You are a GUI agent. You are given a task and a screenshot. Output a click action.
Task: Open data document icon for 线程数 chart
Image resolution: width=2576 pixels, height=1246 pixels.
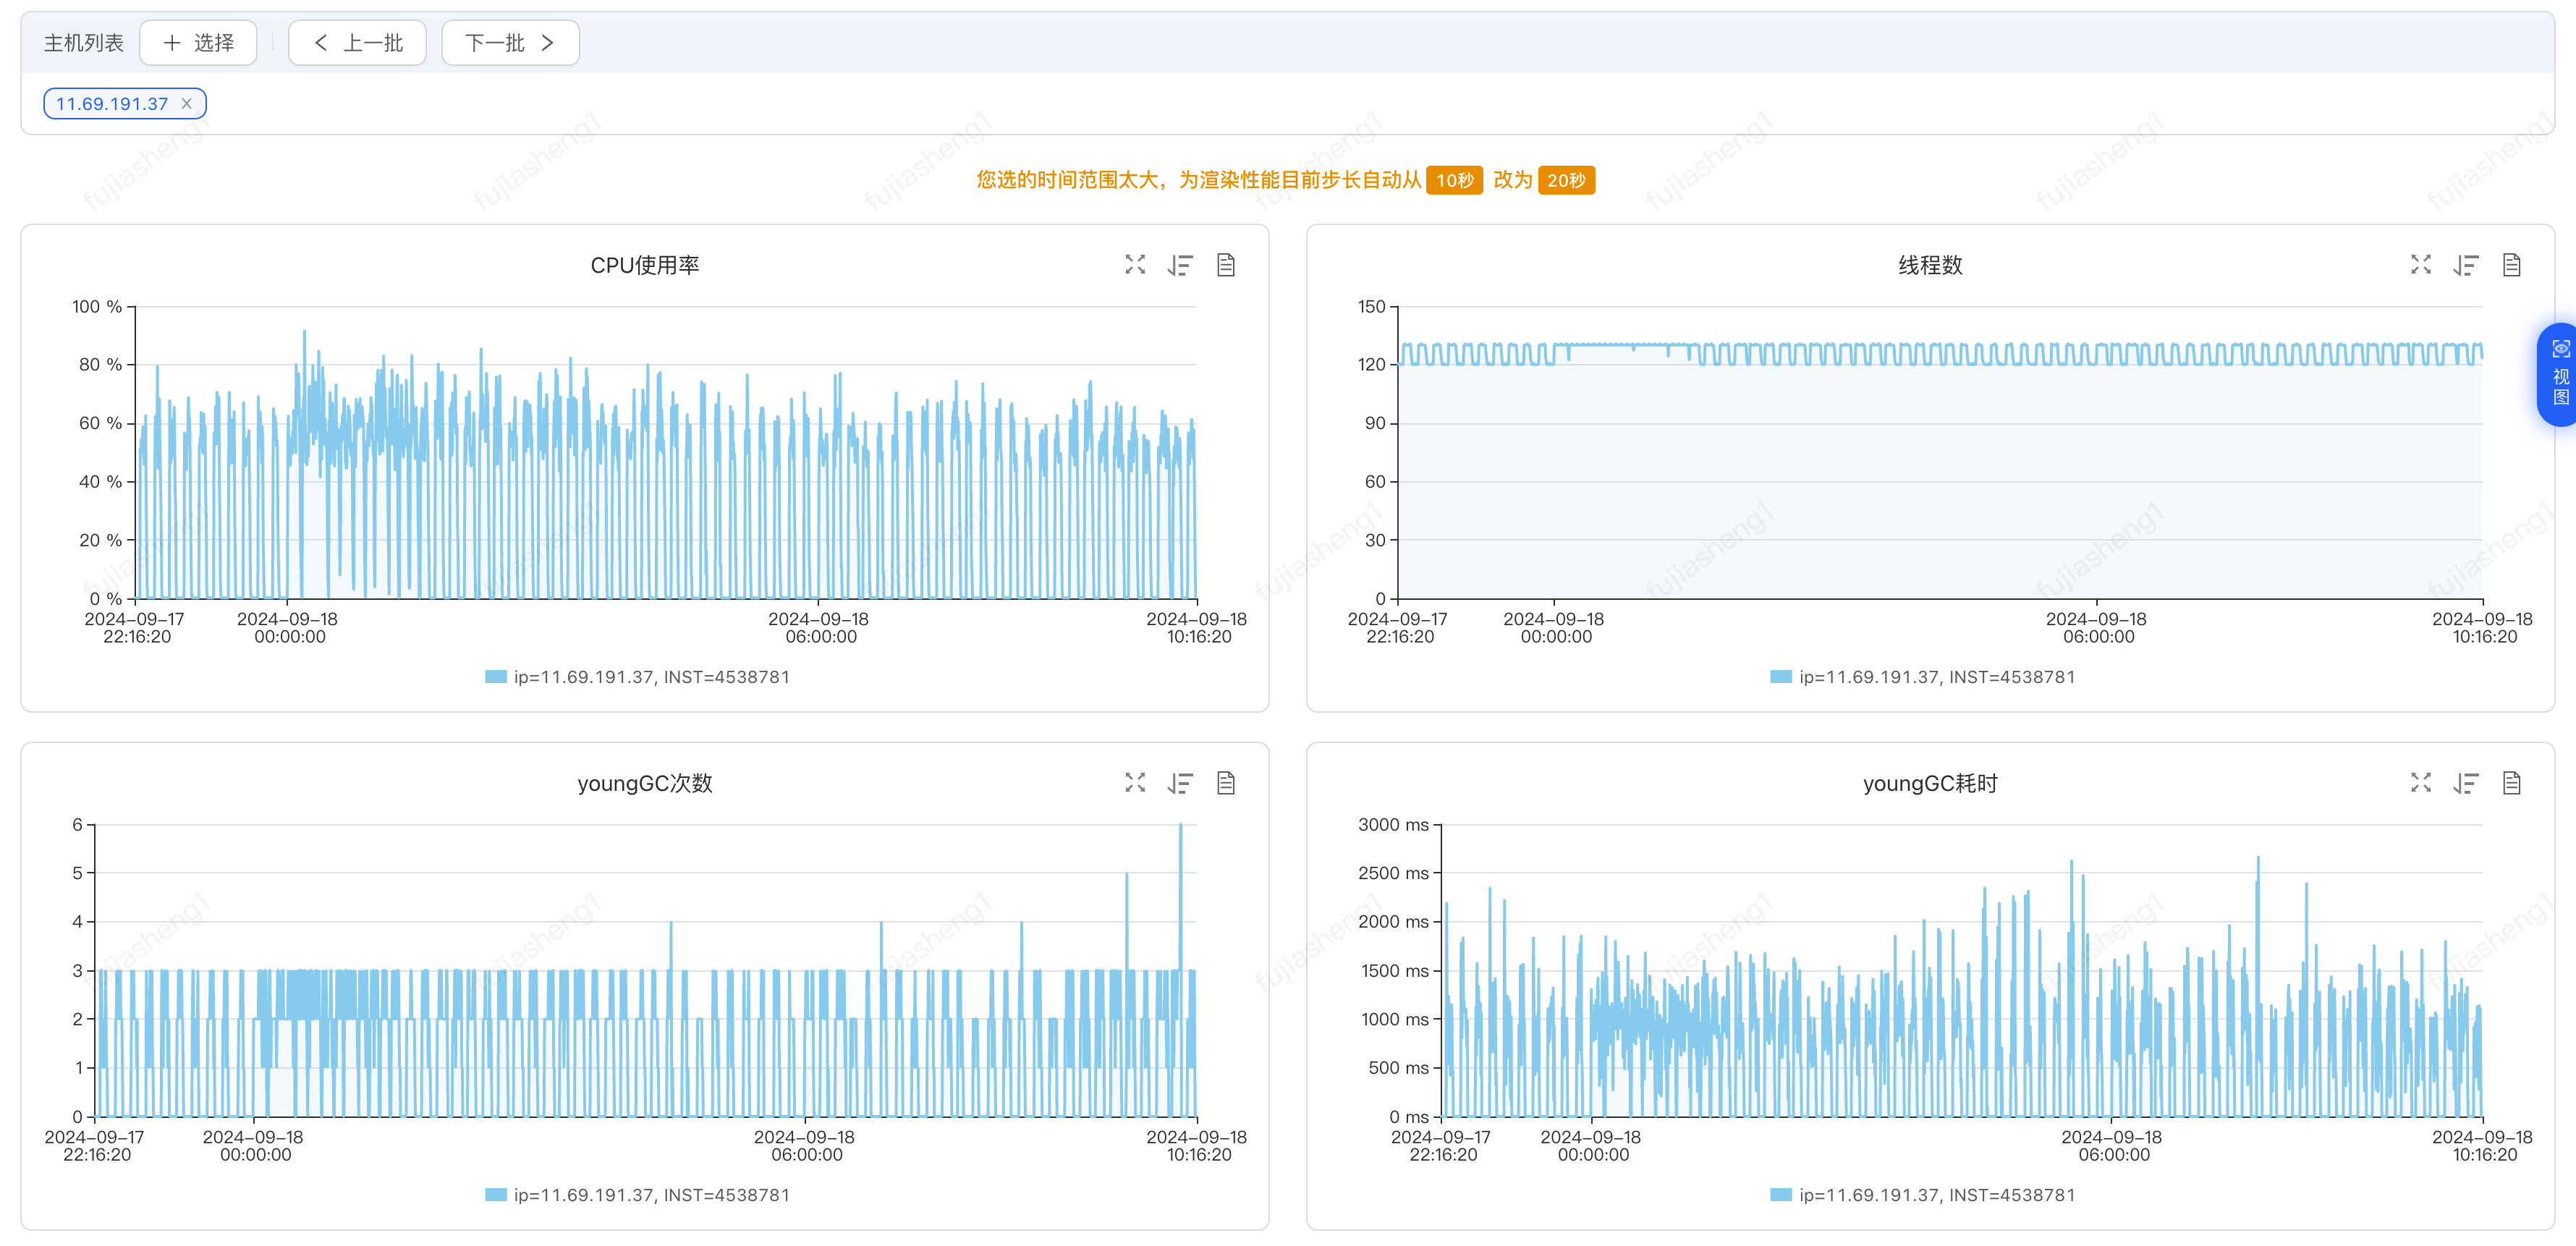point(2511,265)
